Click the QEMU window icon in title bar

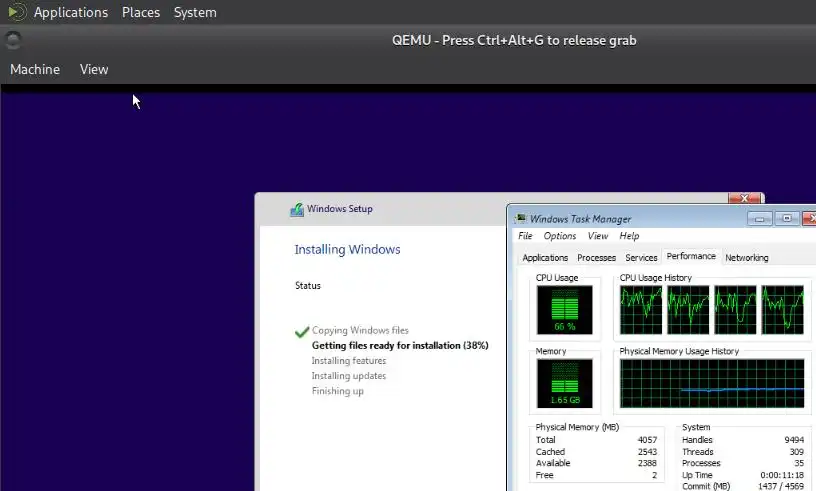click(x=13, y=40)
